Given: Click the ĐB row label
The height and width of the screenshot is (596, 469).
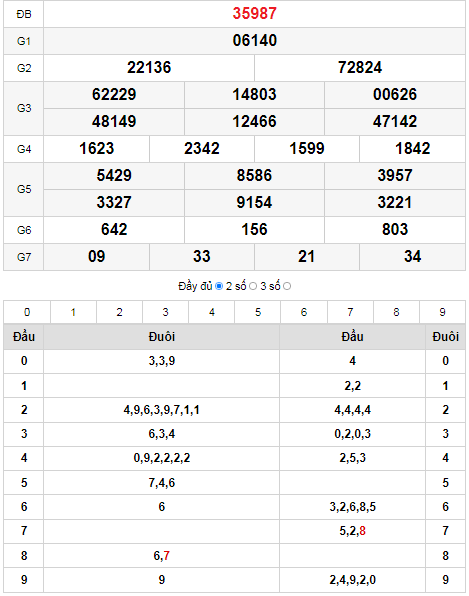Looking at the screenshot, I should [x=24, y=14].
